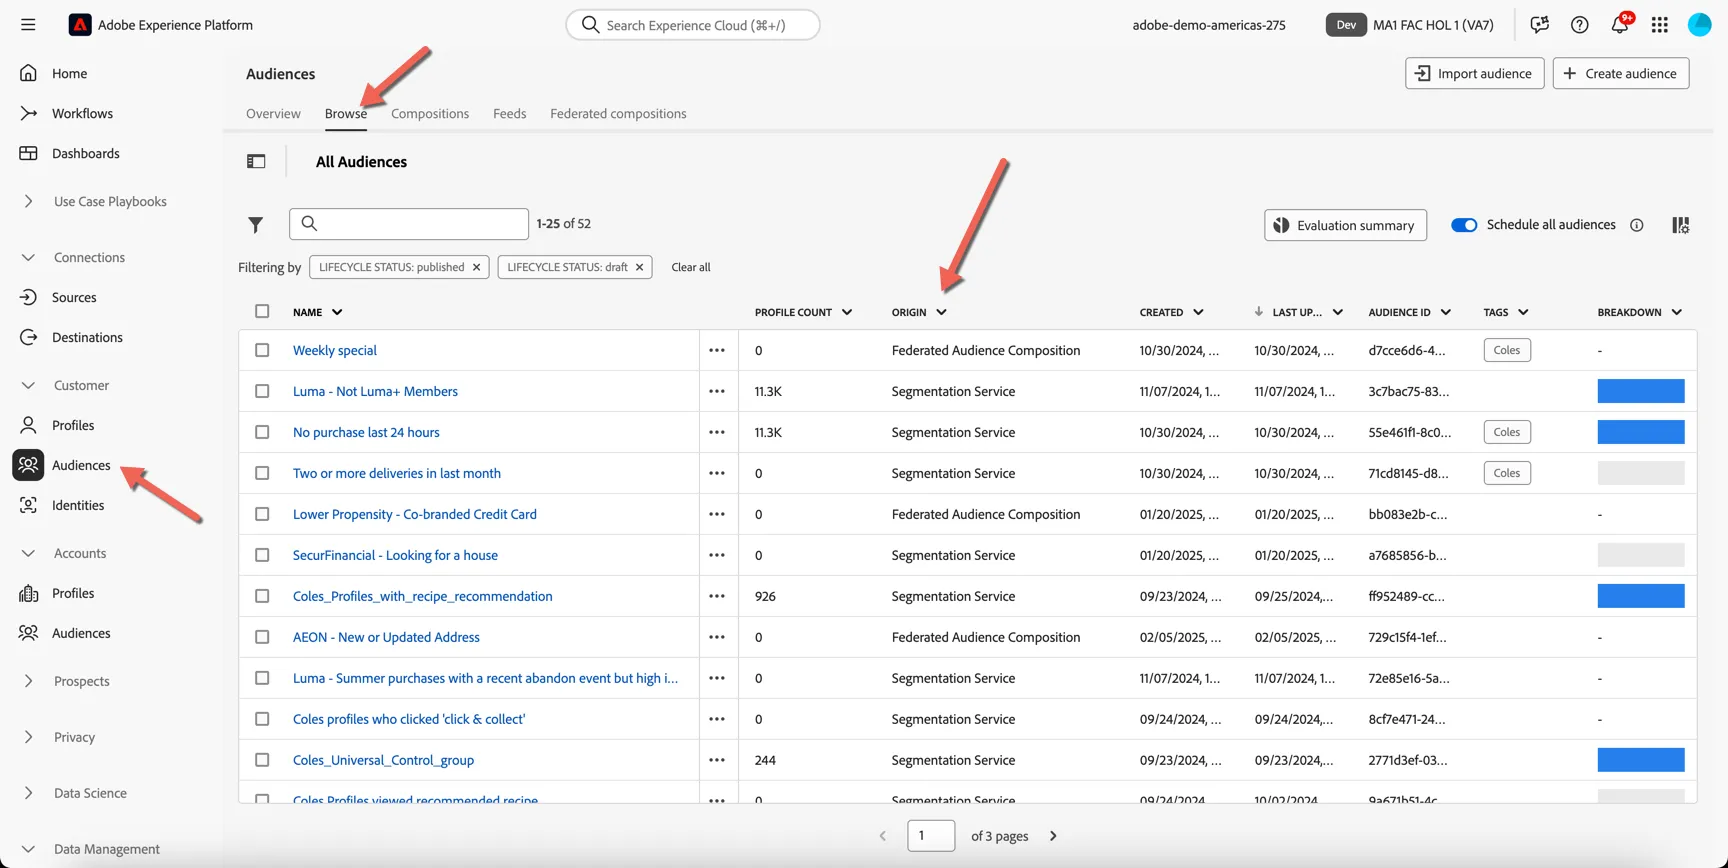1728x868 pixels.
Task: Remove the LIFECYCLE STATUS: draft filter
Action: (640, 268)
